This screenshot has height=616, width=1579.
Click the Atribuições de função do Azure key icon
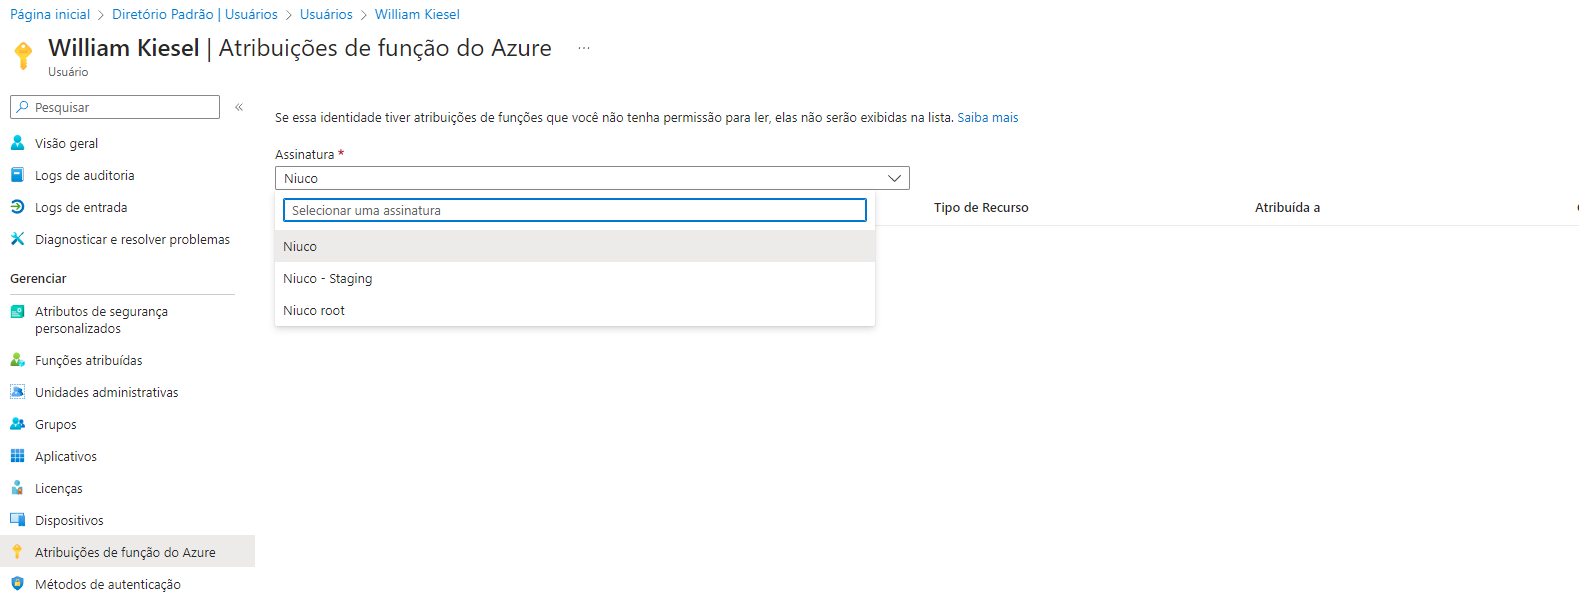(x=17, y=552)
